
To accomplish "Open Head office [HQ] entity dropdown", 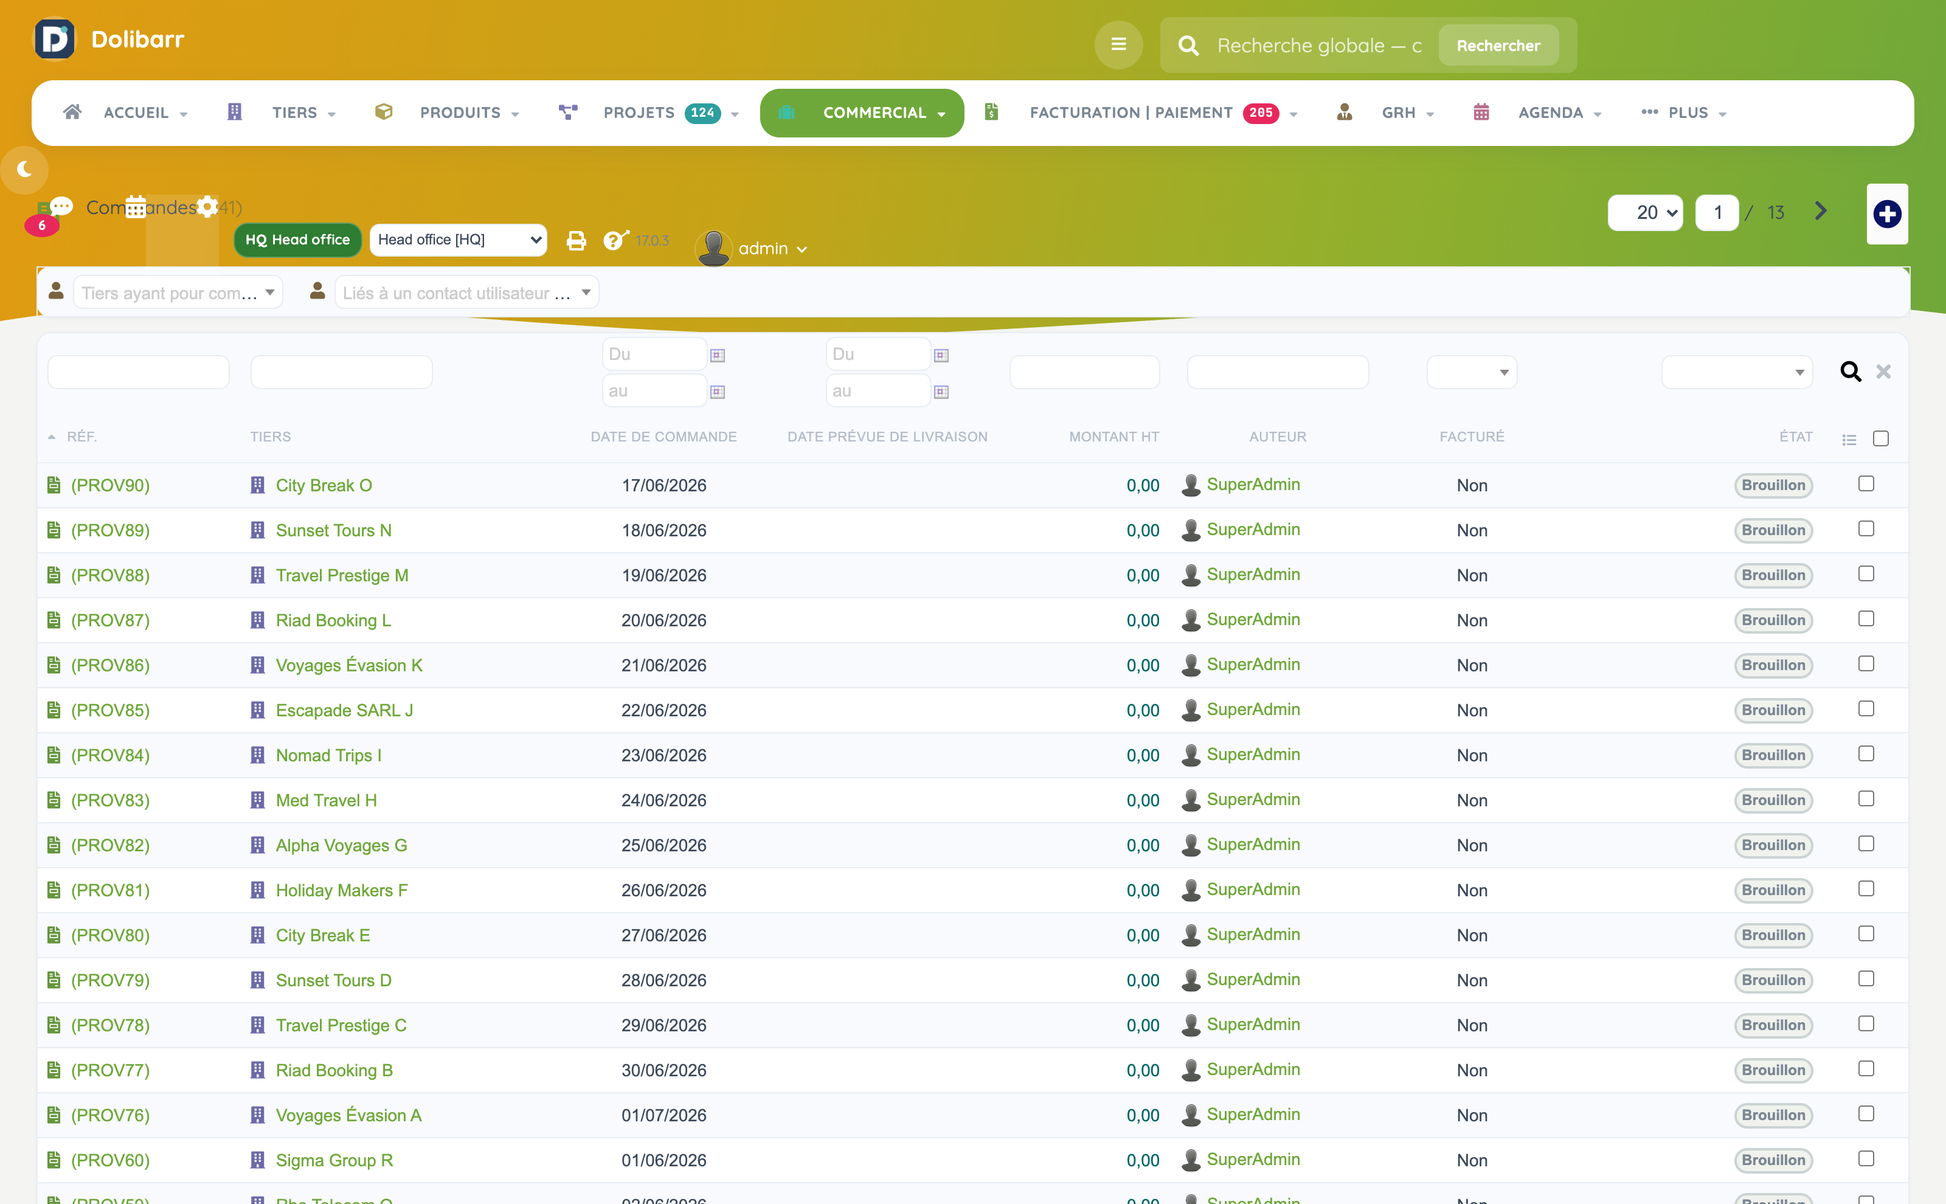I will click(458, 240).
